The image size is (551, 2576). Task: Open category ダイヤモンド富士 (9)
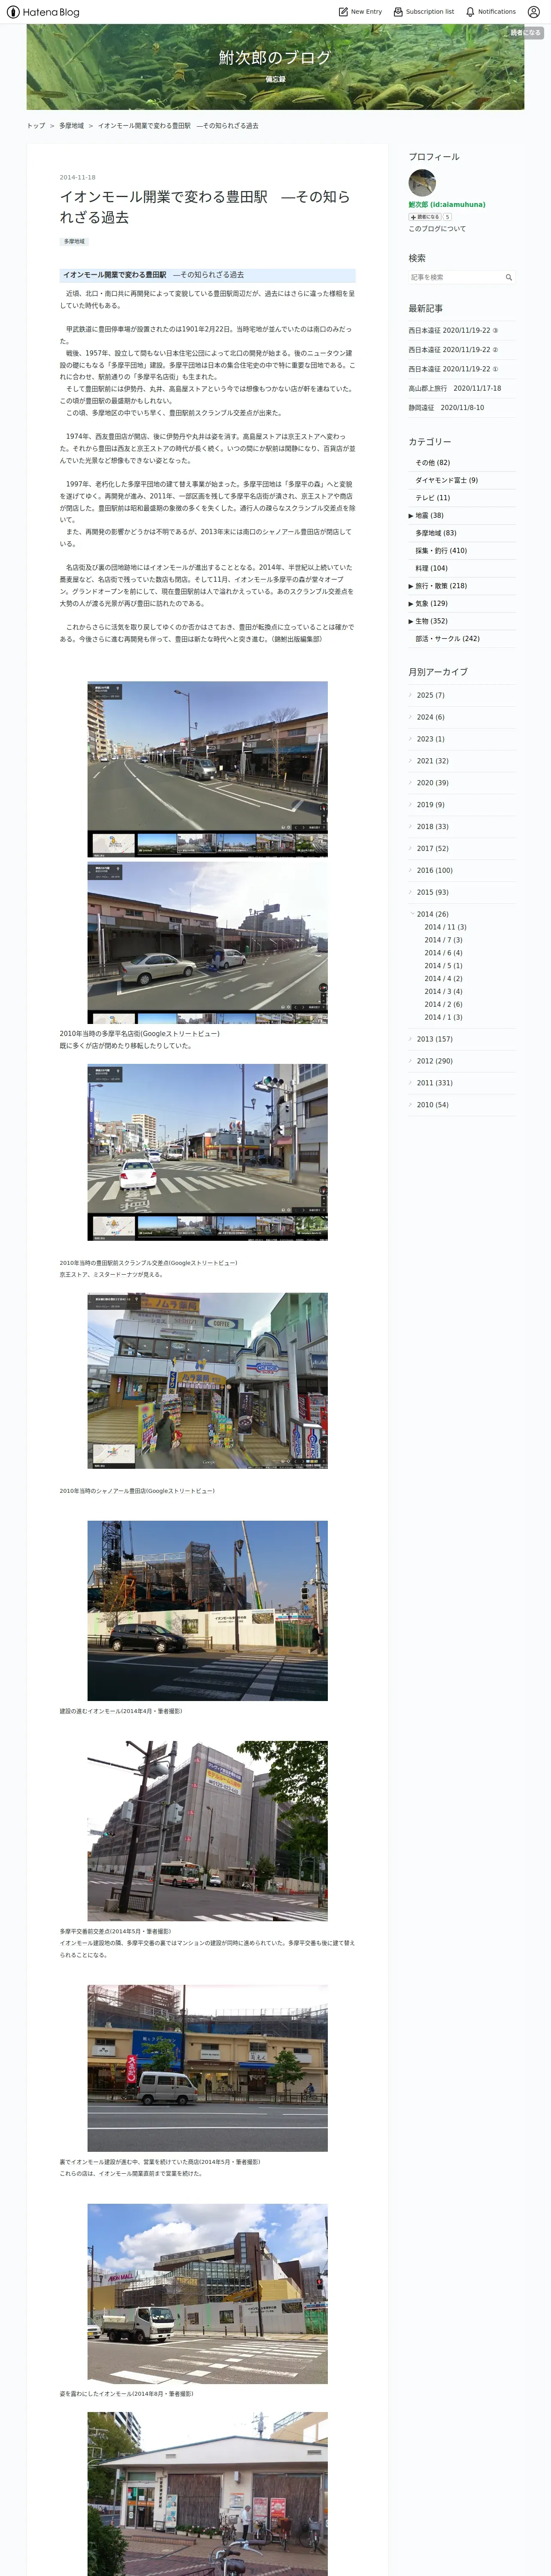coord(447,480)
